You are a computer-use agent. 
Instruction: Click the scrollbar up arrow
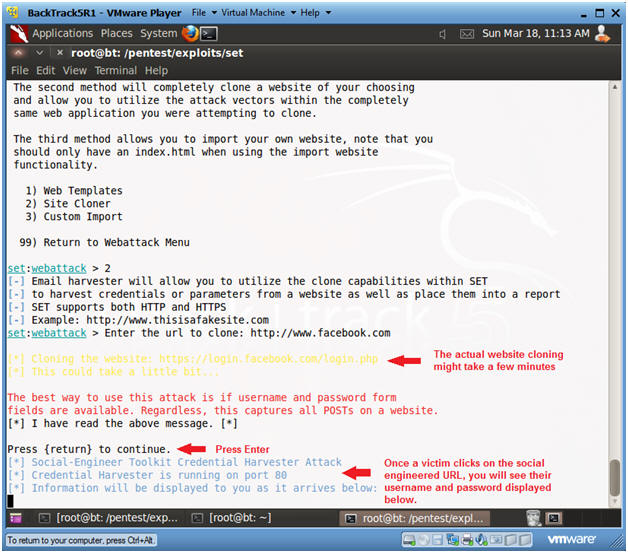pos(614,87)
